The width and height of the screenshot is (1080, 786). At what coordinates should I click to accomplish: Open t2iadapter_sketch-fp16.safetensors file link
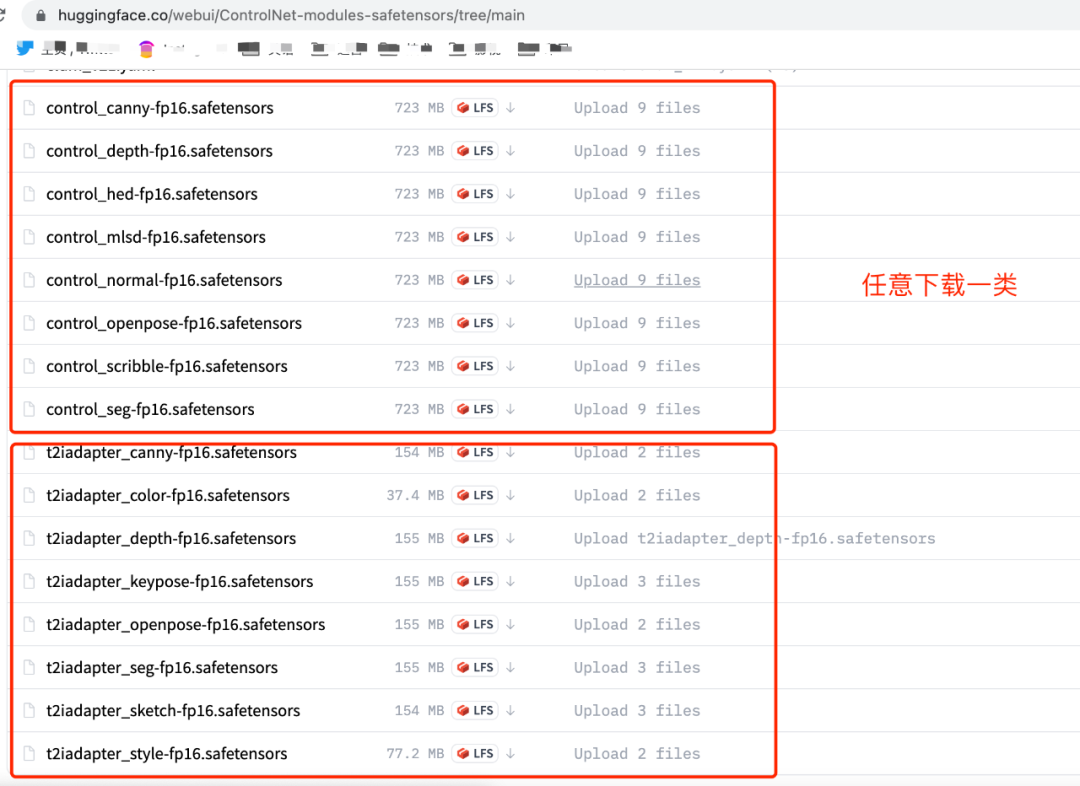coord(173,711)
